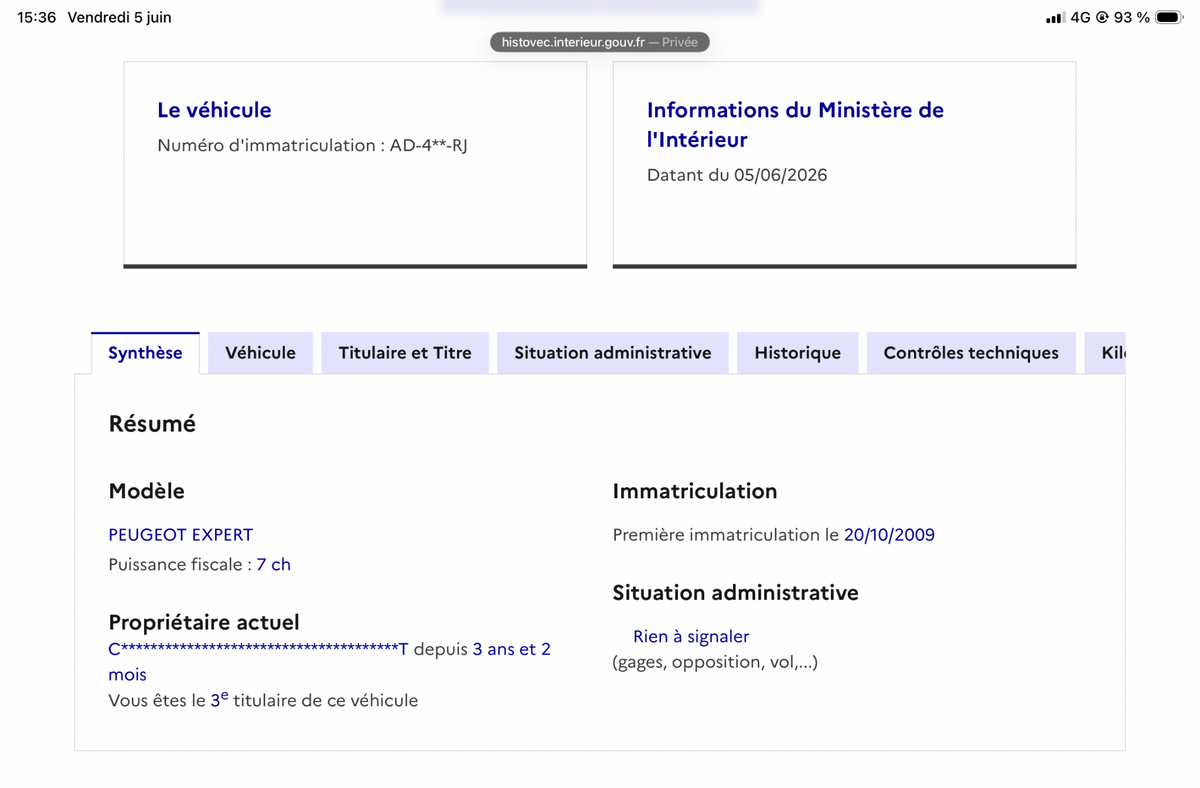This screenshot has height=788, width=1200.
Task: Click the Le véhicule card heading
Action: [x=214, y=110]
